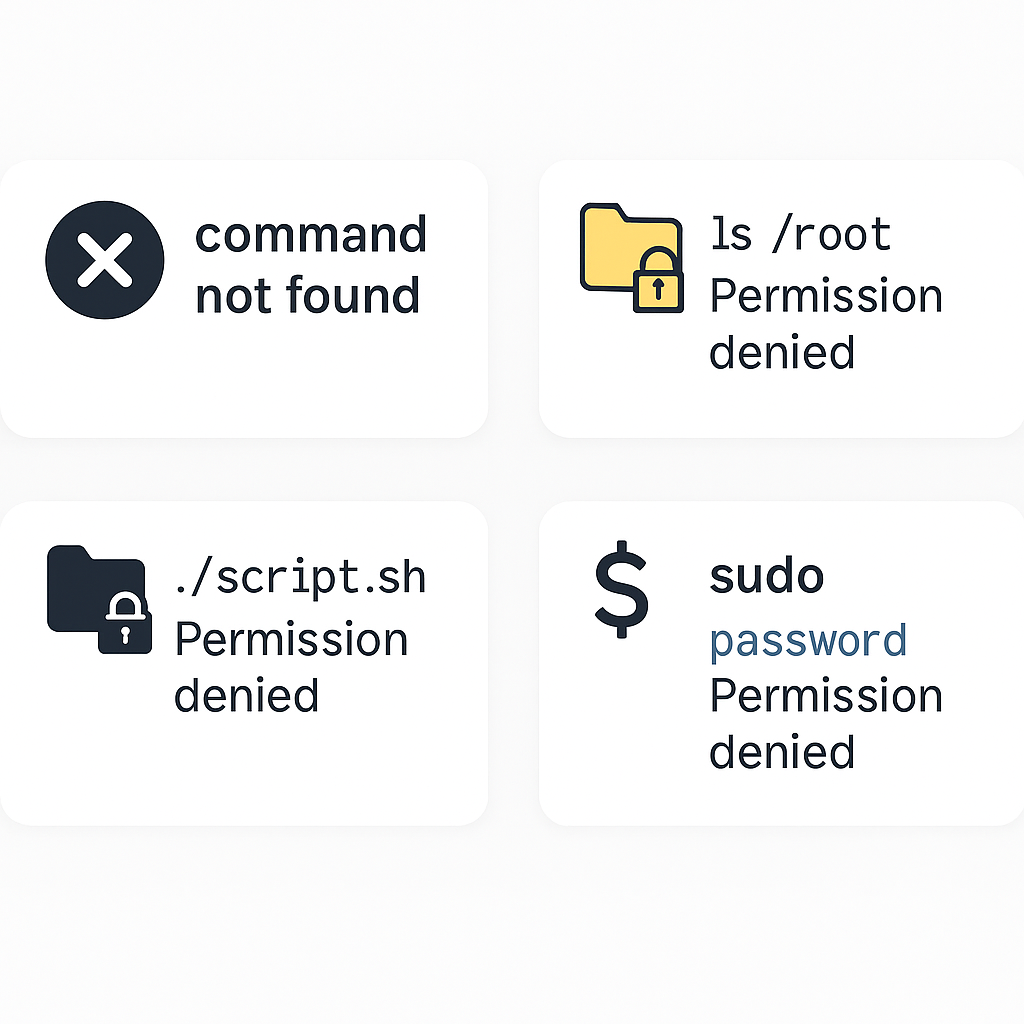Image resolution: width=1024 pixels, height=1024 pixels.
Task: Select the 'command not found' card
Action: (244, 298)
